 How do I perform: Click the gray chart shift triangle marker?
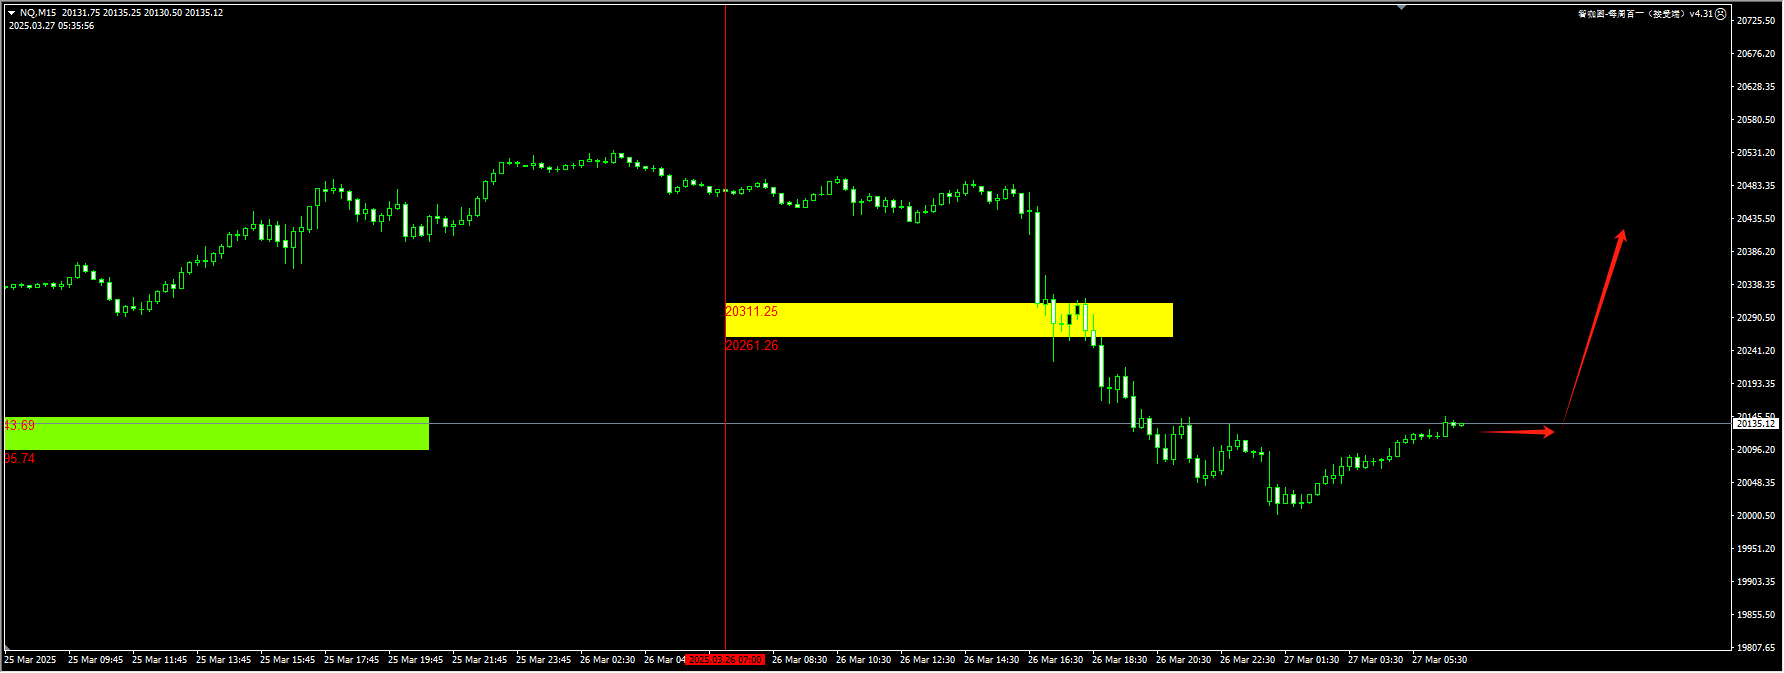[1401, 7]
